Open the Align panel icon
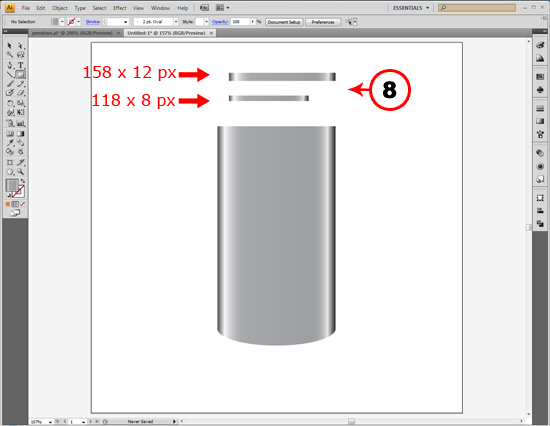Image resolution: width=550 pixels, height=426 pixels. pyautogui.click(x=540, y=211)
